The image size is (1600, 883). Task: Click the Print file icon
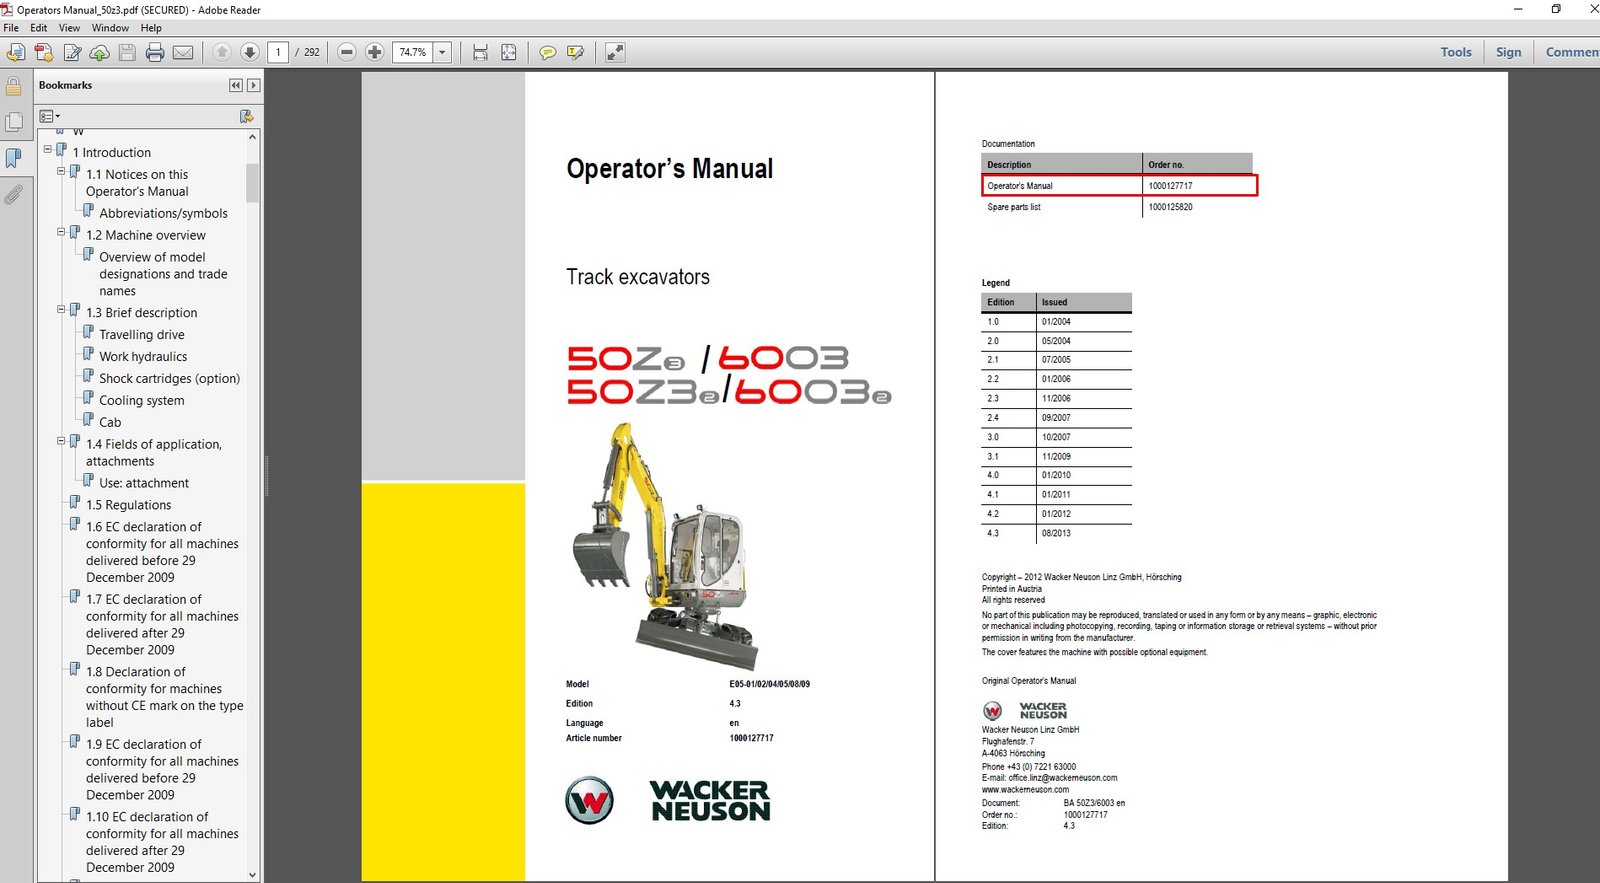(x=155, y=52)
